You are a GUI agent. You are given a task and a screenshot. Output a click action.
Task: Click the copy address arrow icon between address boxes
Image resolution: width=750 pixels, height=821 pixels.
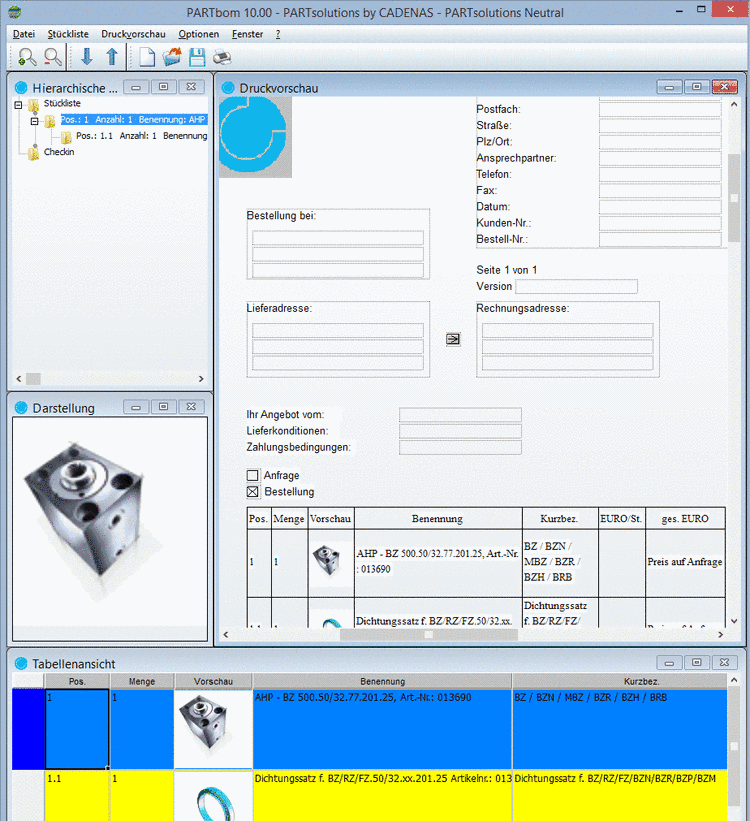pos(453,339)
